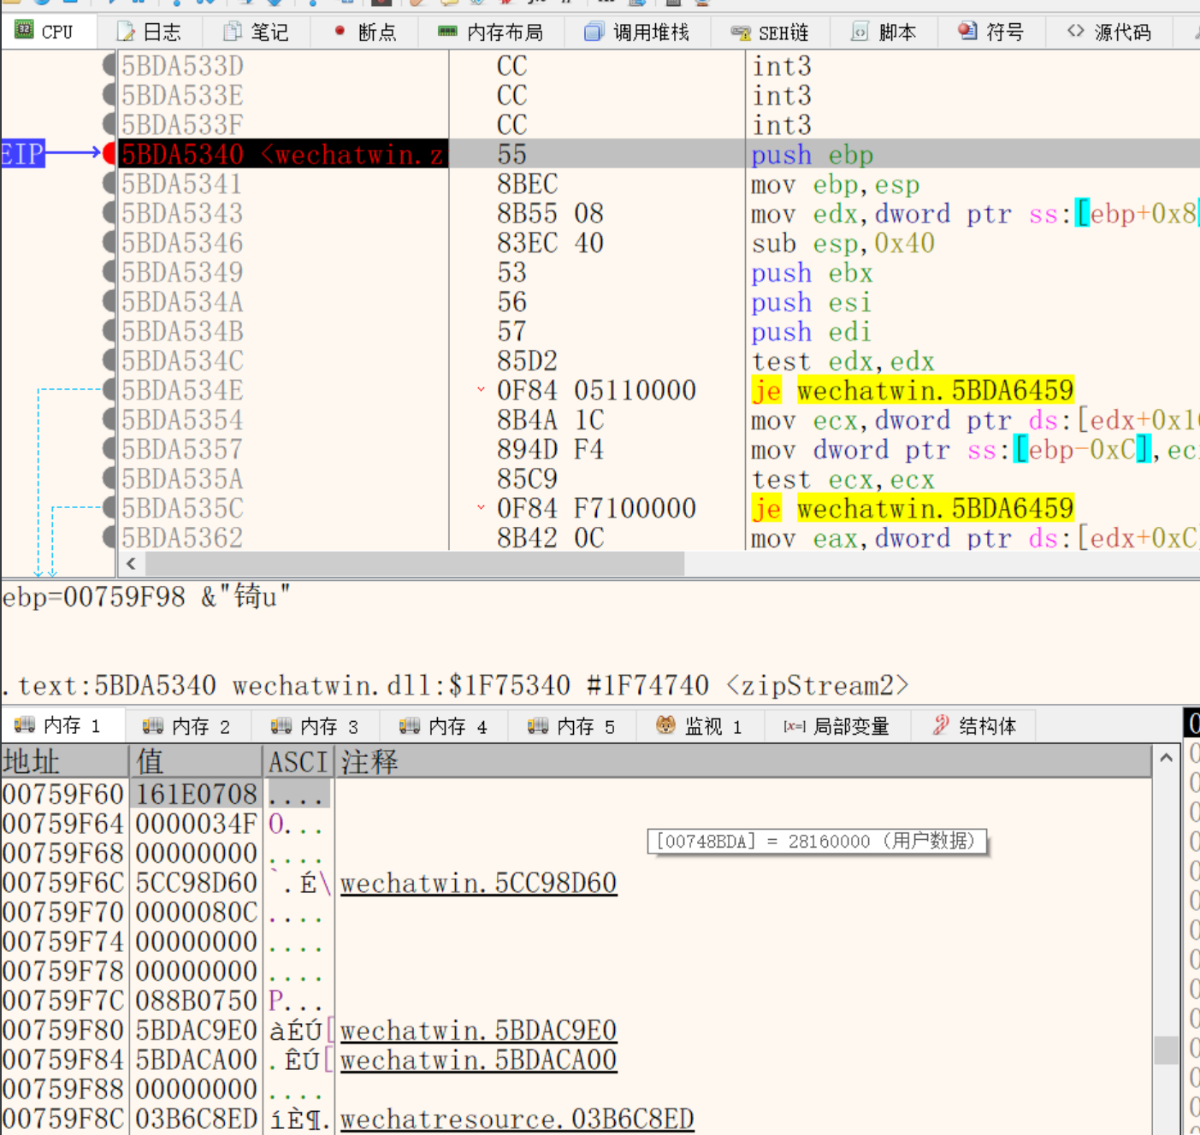Click the dump panel vertical scrollbar thumb
Viewport: 1200px width, 1135px height.
pyautogui.click(x=1166, y=1050)
